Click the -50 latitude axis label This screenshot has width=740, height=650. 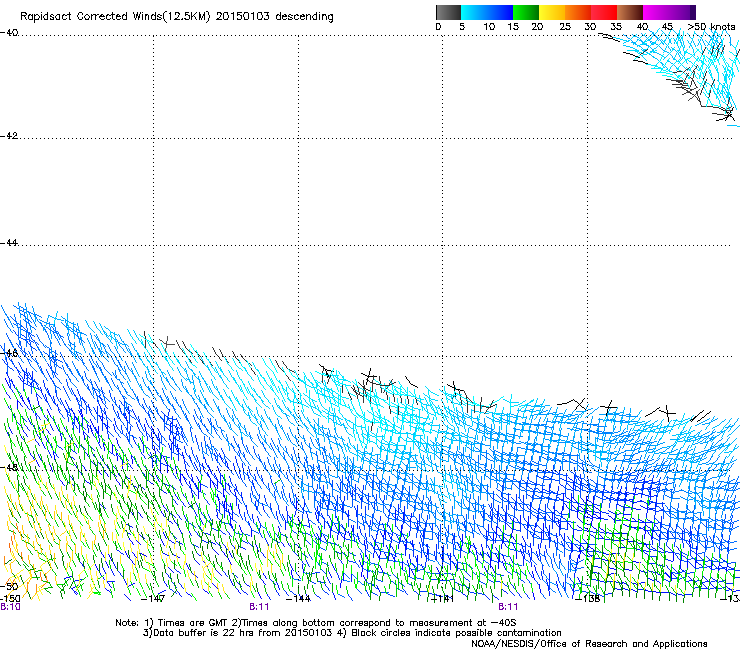(x=9, y=586)
